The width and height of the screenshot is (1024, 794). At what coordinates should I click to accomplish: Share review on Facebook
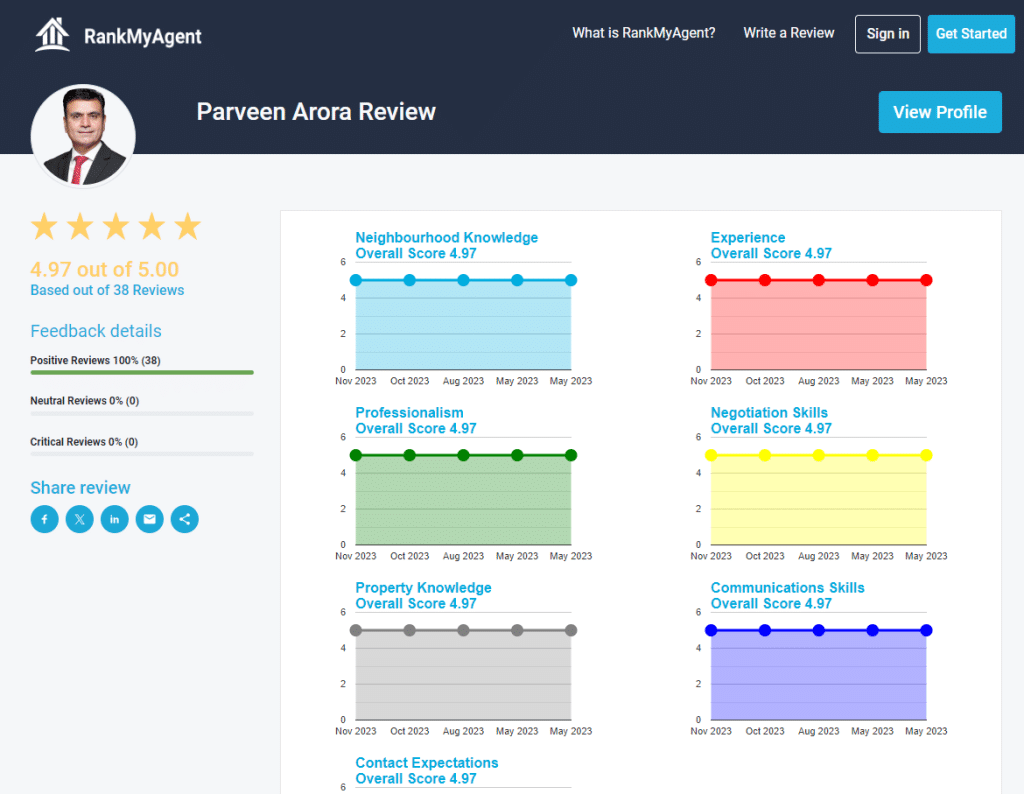click(44, 519)
